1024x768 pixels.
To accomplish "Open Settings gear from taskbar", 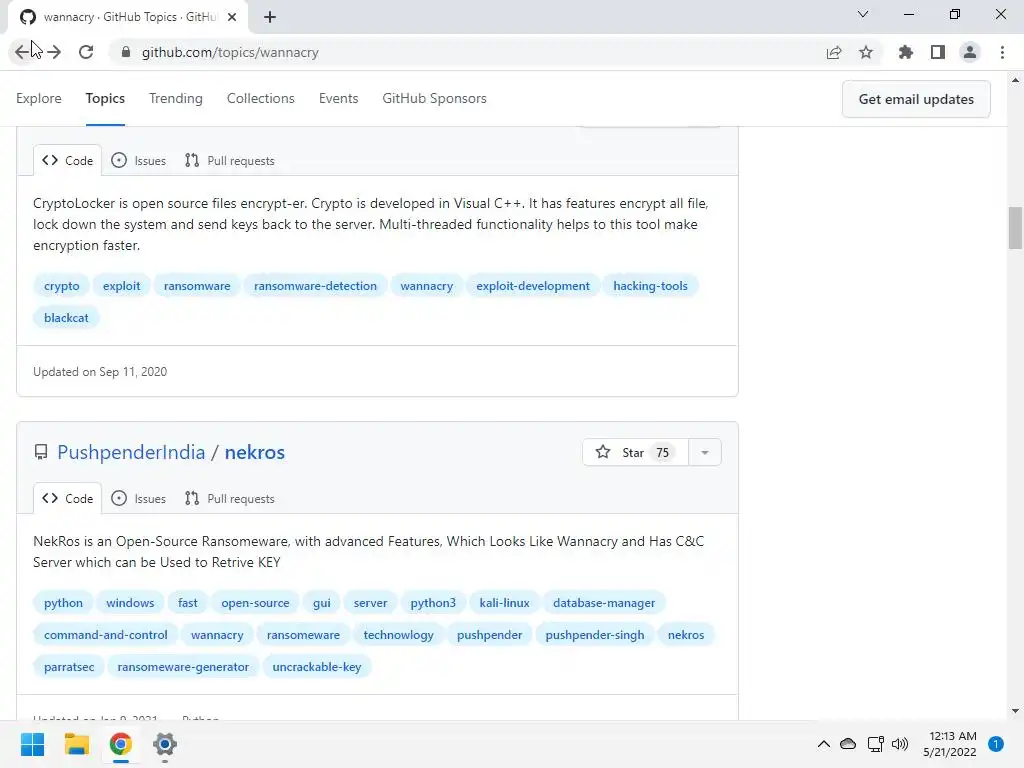I will pyautogui.click(x=165, y=744).
